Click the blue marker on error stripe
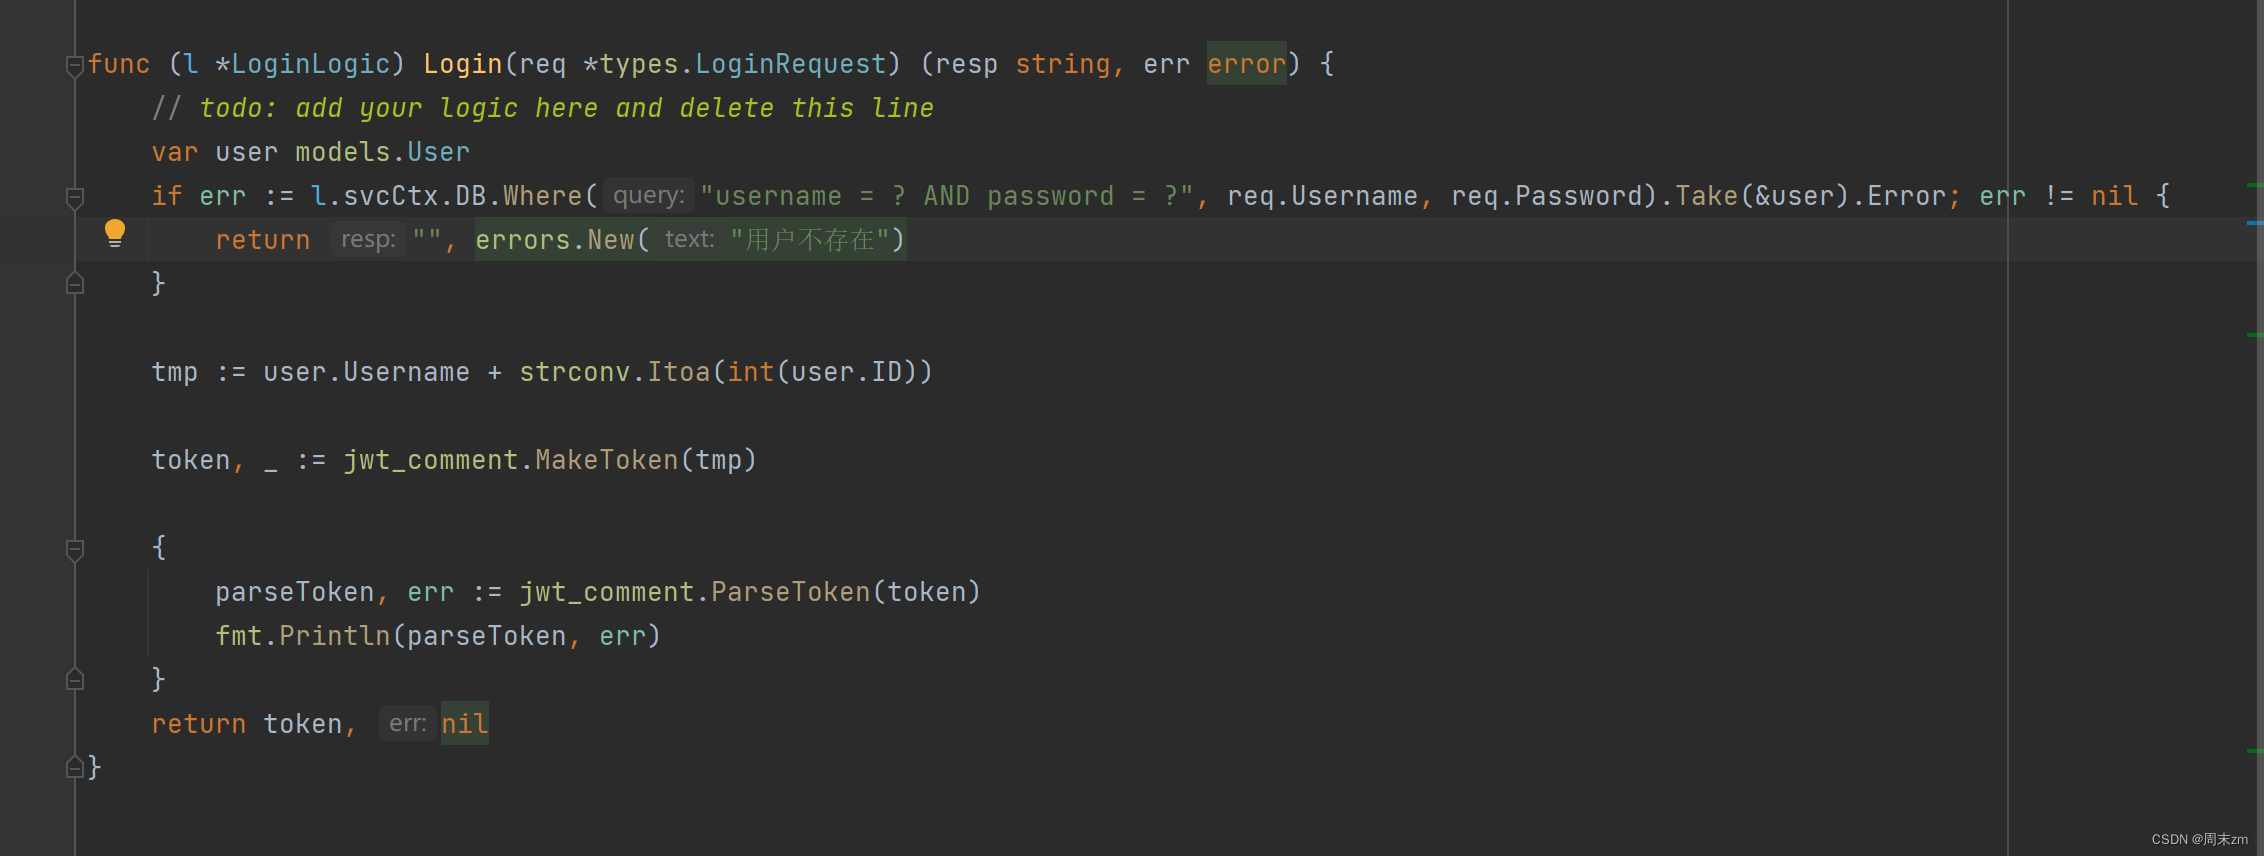This screenshot has height=856, width=2264. (x=2254, y=223)
